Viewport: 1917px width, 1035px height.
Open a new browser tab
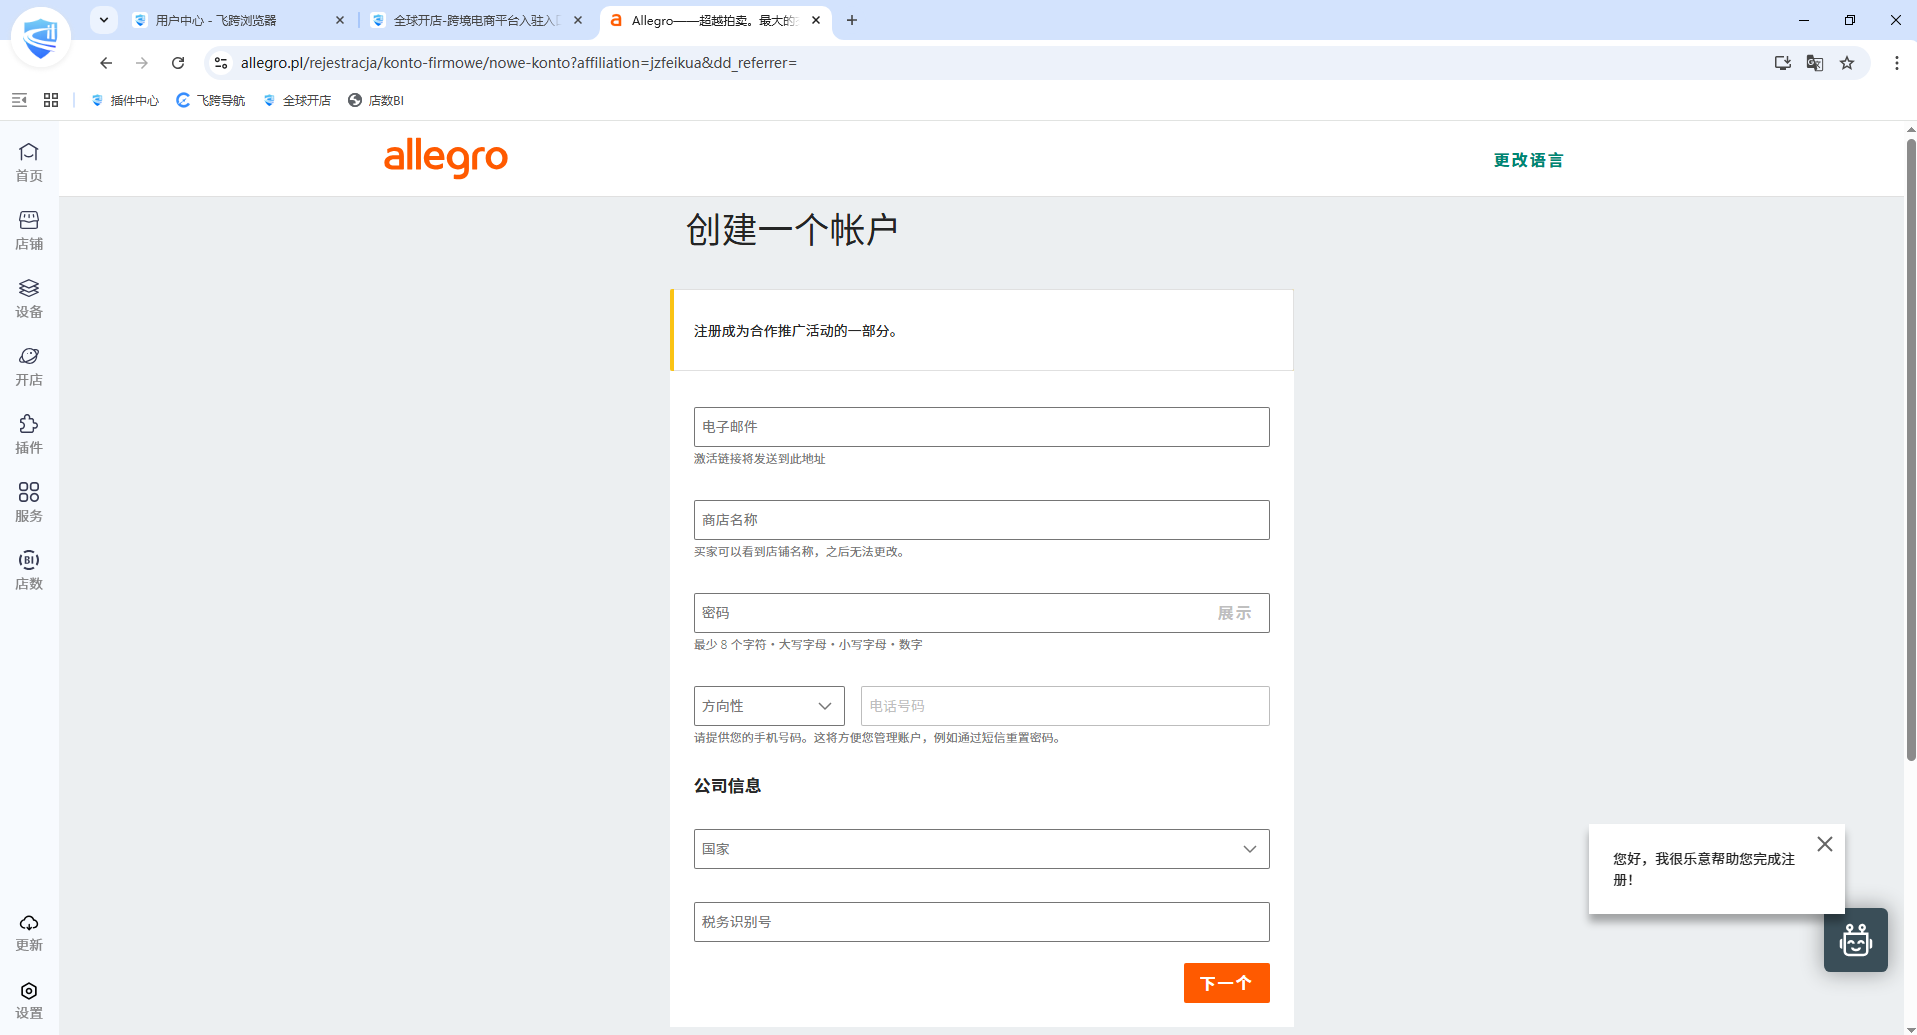coord(852,20)
